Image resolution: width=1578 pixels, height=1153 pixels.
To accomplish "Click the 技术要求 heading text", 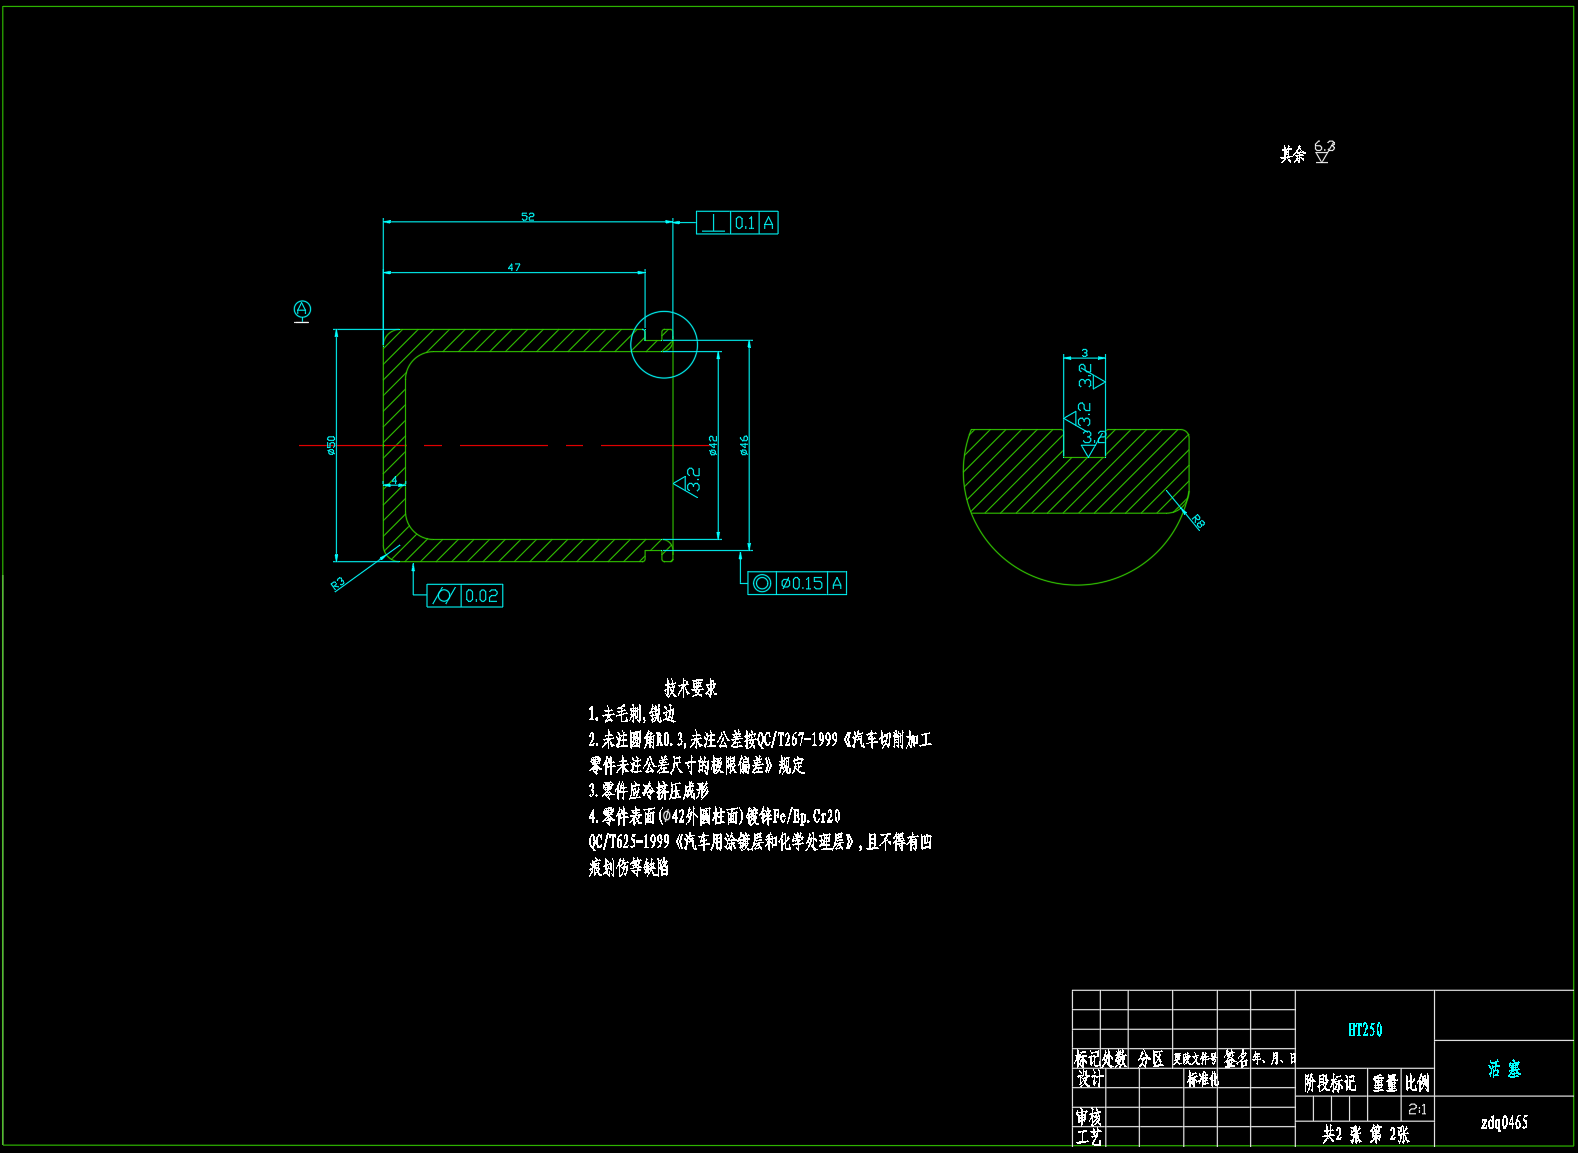I will pyautogui.click(x=690, y=688).
